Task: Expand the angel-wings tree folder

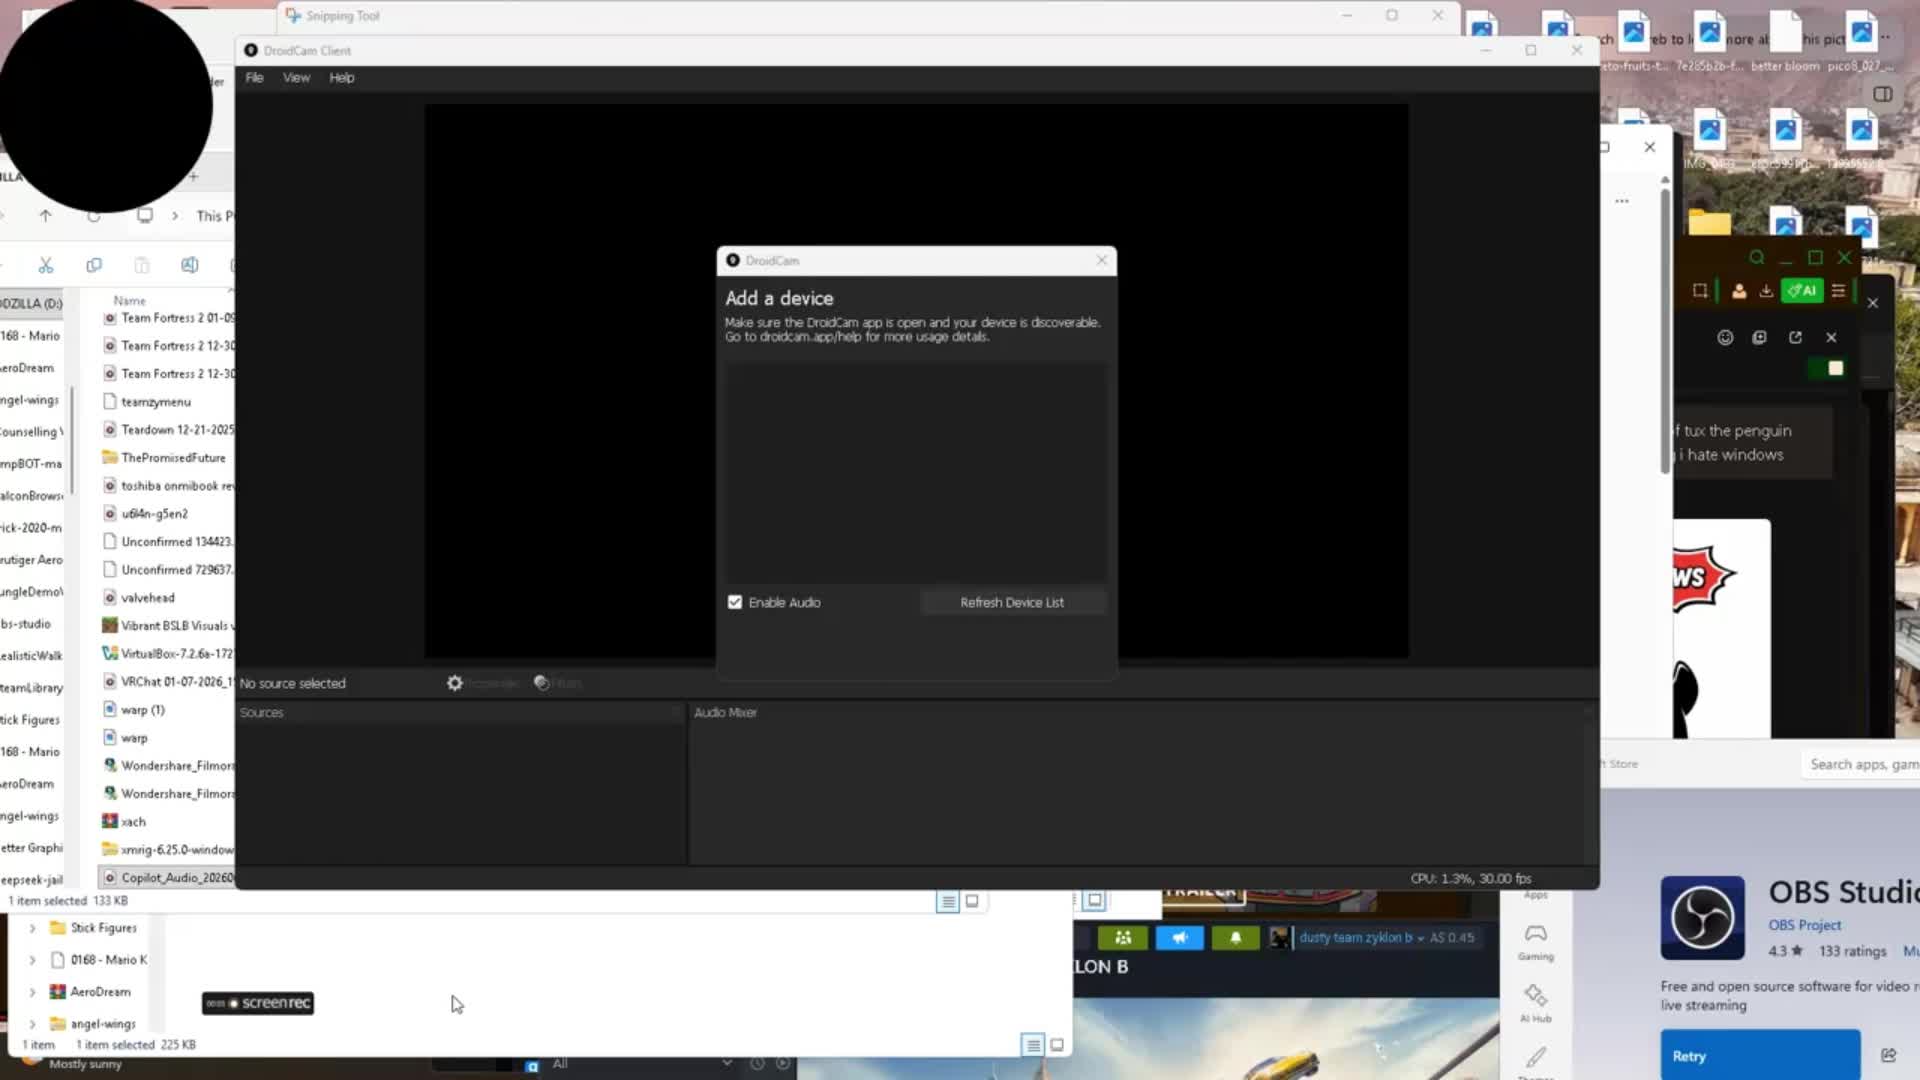Action: coord(32,1024)
